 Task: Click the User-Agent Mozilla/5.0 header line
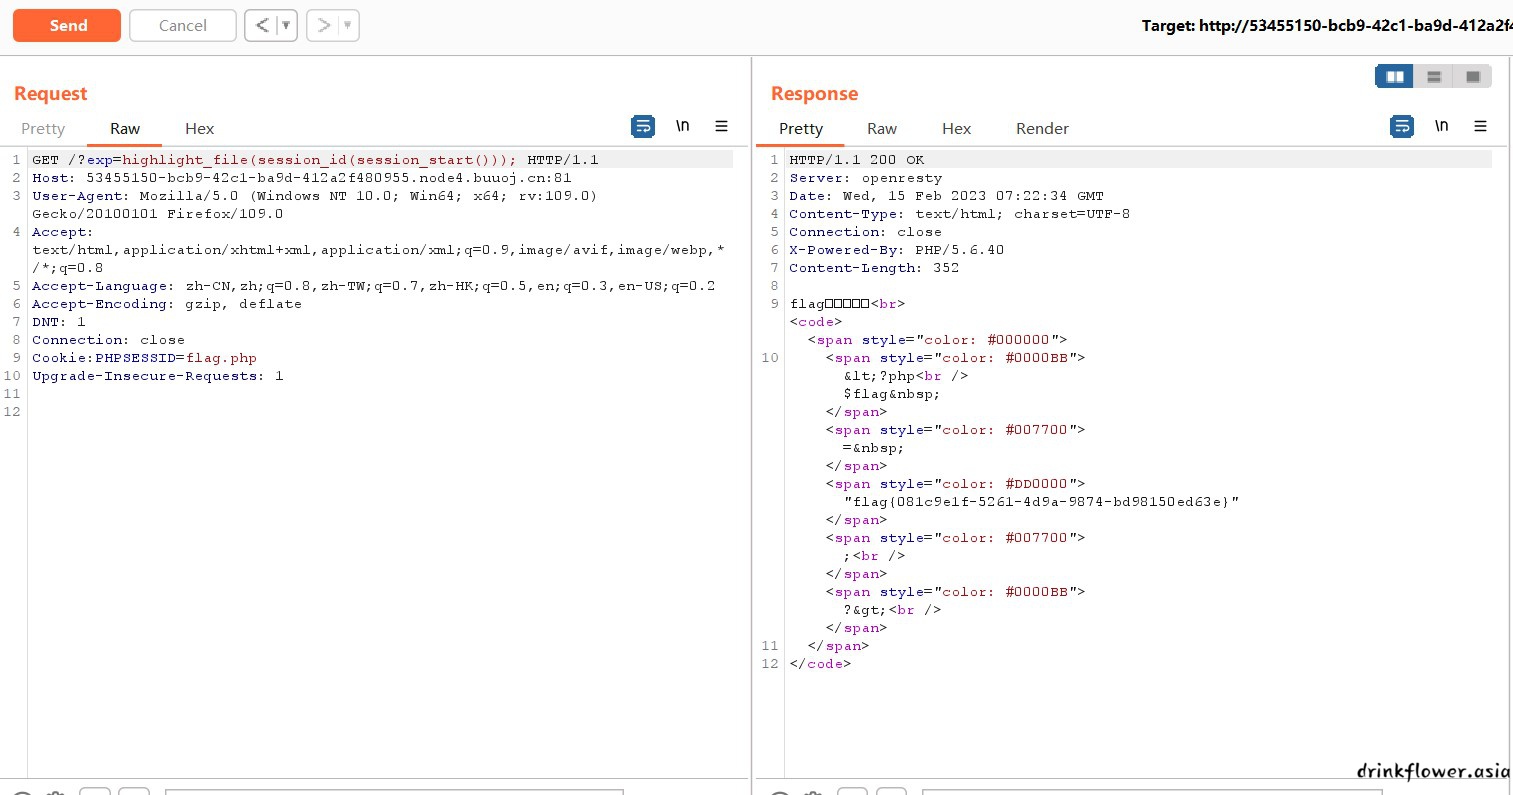[x=314, y=204]
